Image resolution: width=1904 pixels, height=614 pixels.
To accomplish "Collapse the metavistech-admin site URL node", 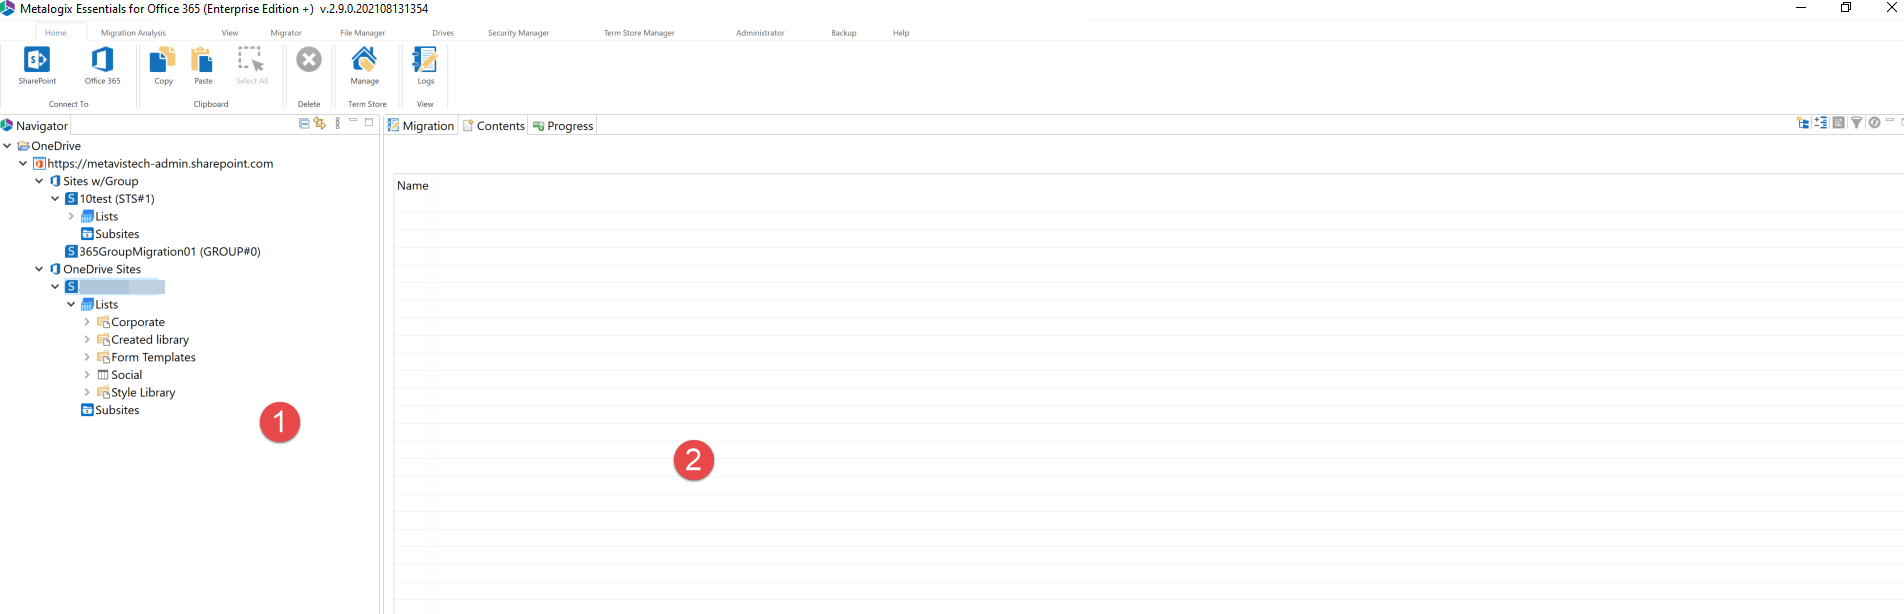I will tap(23, 163).
